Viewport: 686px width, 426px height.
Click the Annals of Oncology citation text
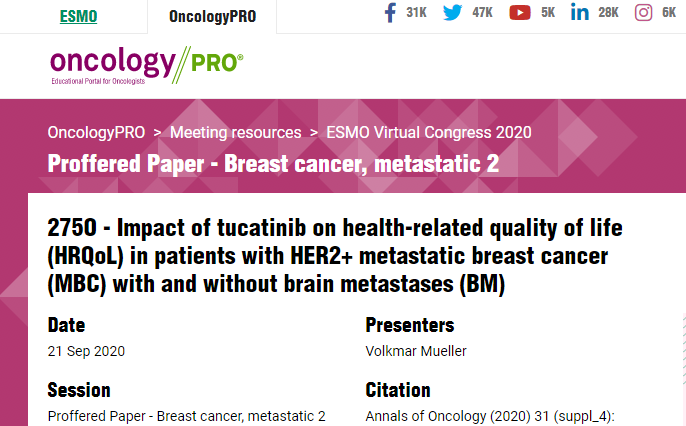[x=490, y=416]
